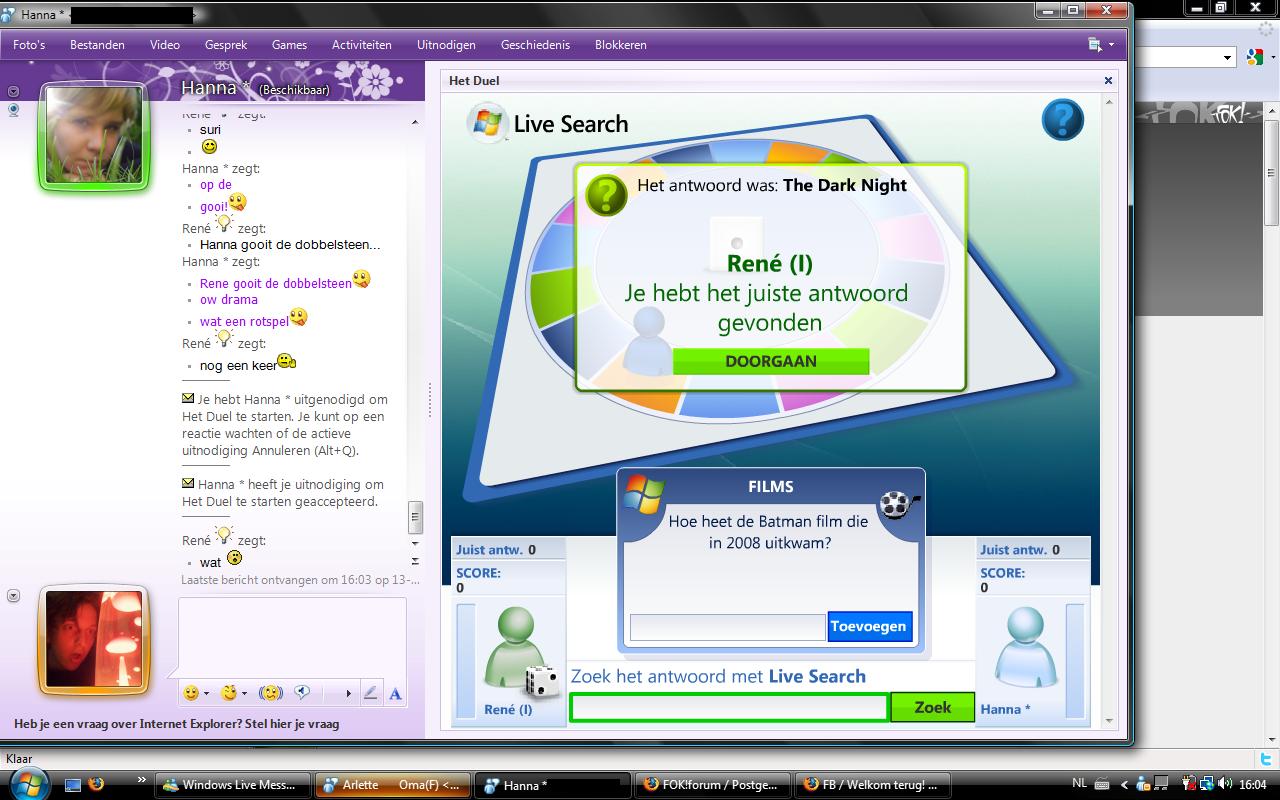
Task: Collapse your own display picture arrow toggle
Action: [x=14, y=596]
